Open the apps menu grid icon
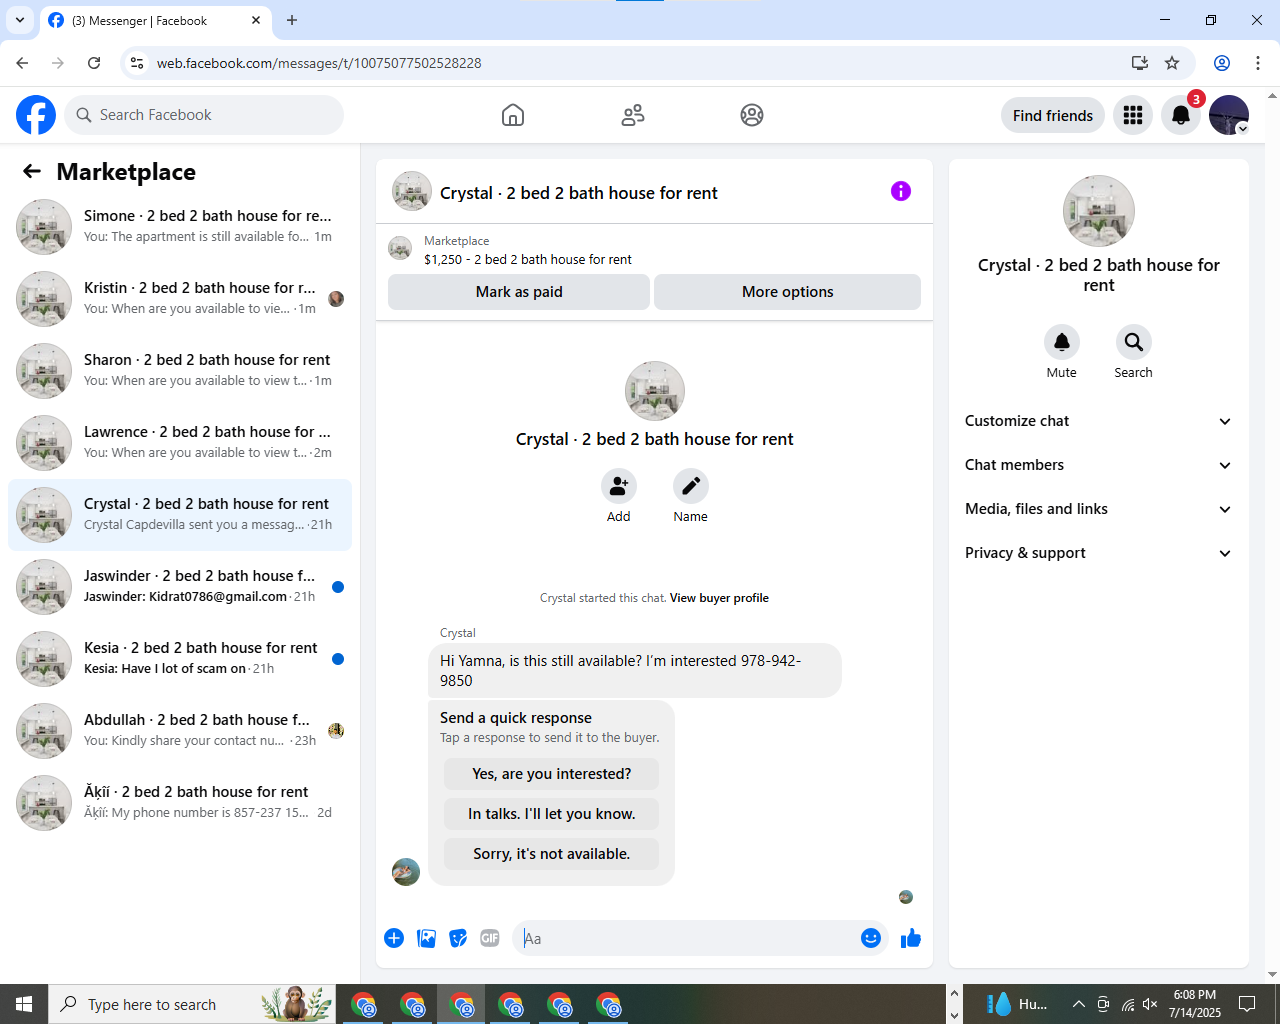The image size is (1280, 1024). 1133,115
